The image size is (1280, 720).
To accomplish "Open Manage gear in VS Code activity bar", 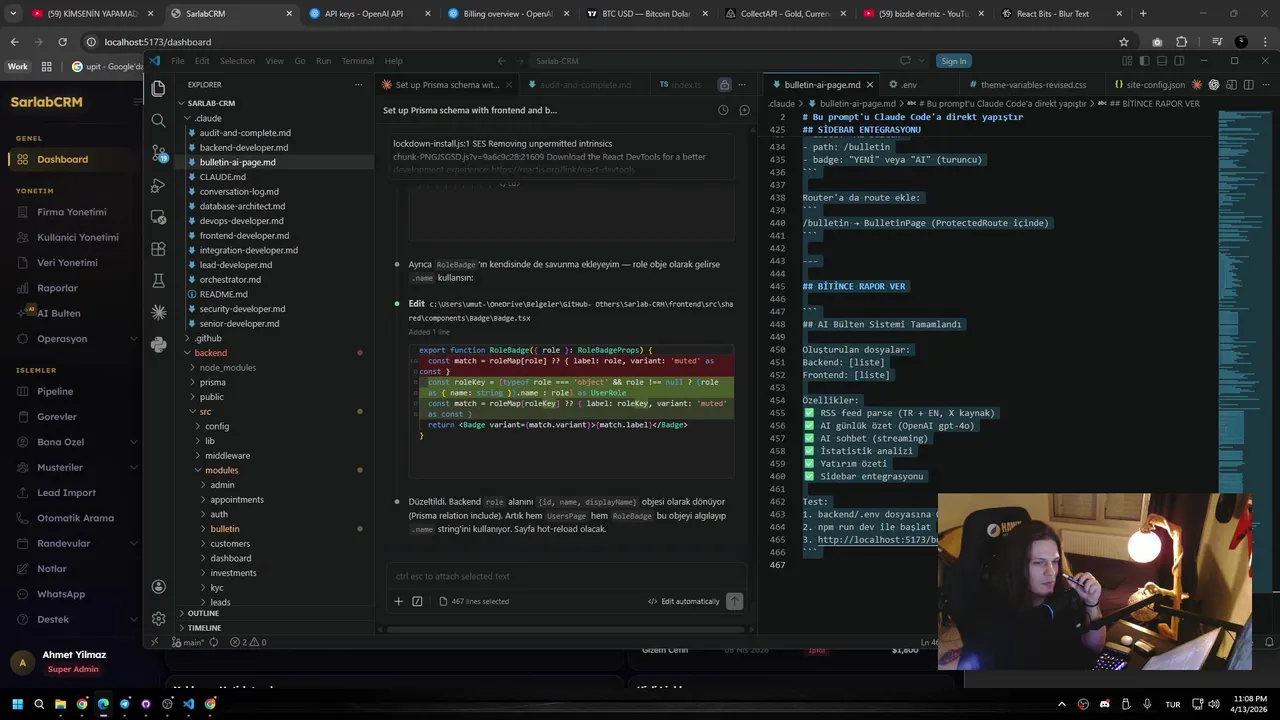I will pyautogui.click(x=158, y=619).
